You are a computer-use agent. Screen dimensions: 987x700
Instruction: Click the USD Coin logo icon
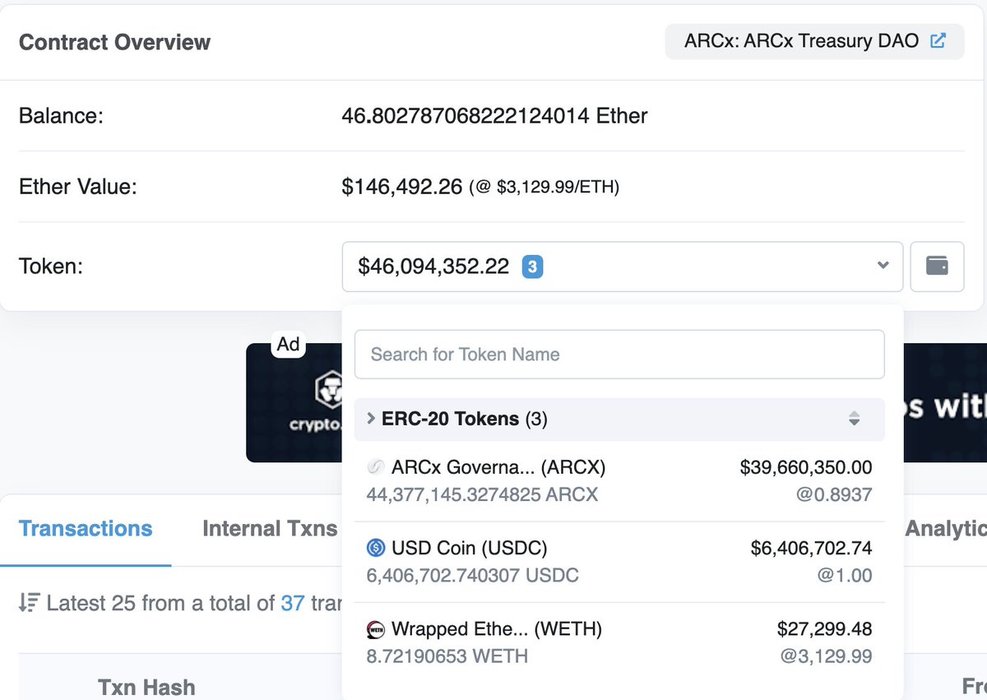click(376, 548)
